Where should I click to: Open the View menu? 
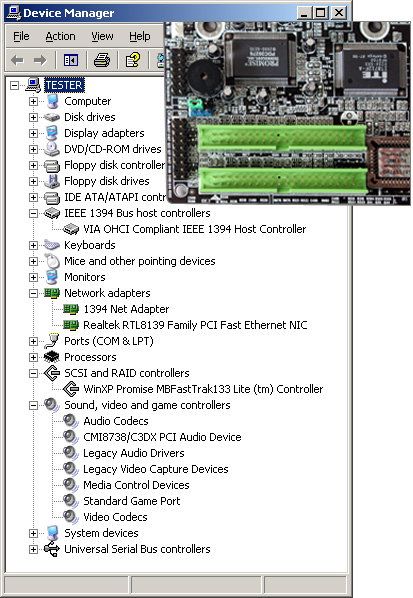pos(102,36)
